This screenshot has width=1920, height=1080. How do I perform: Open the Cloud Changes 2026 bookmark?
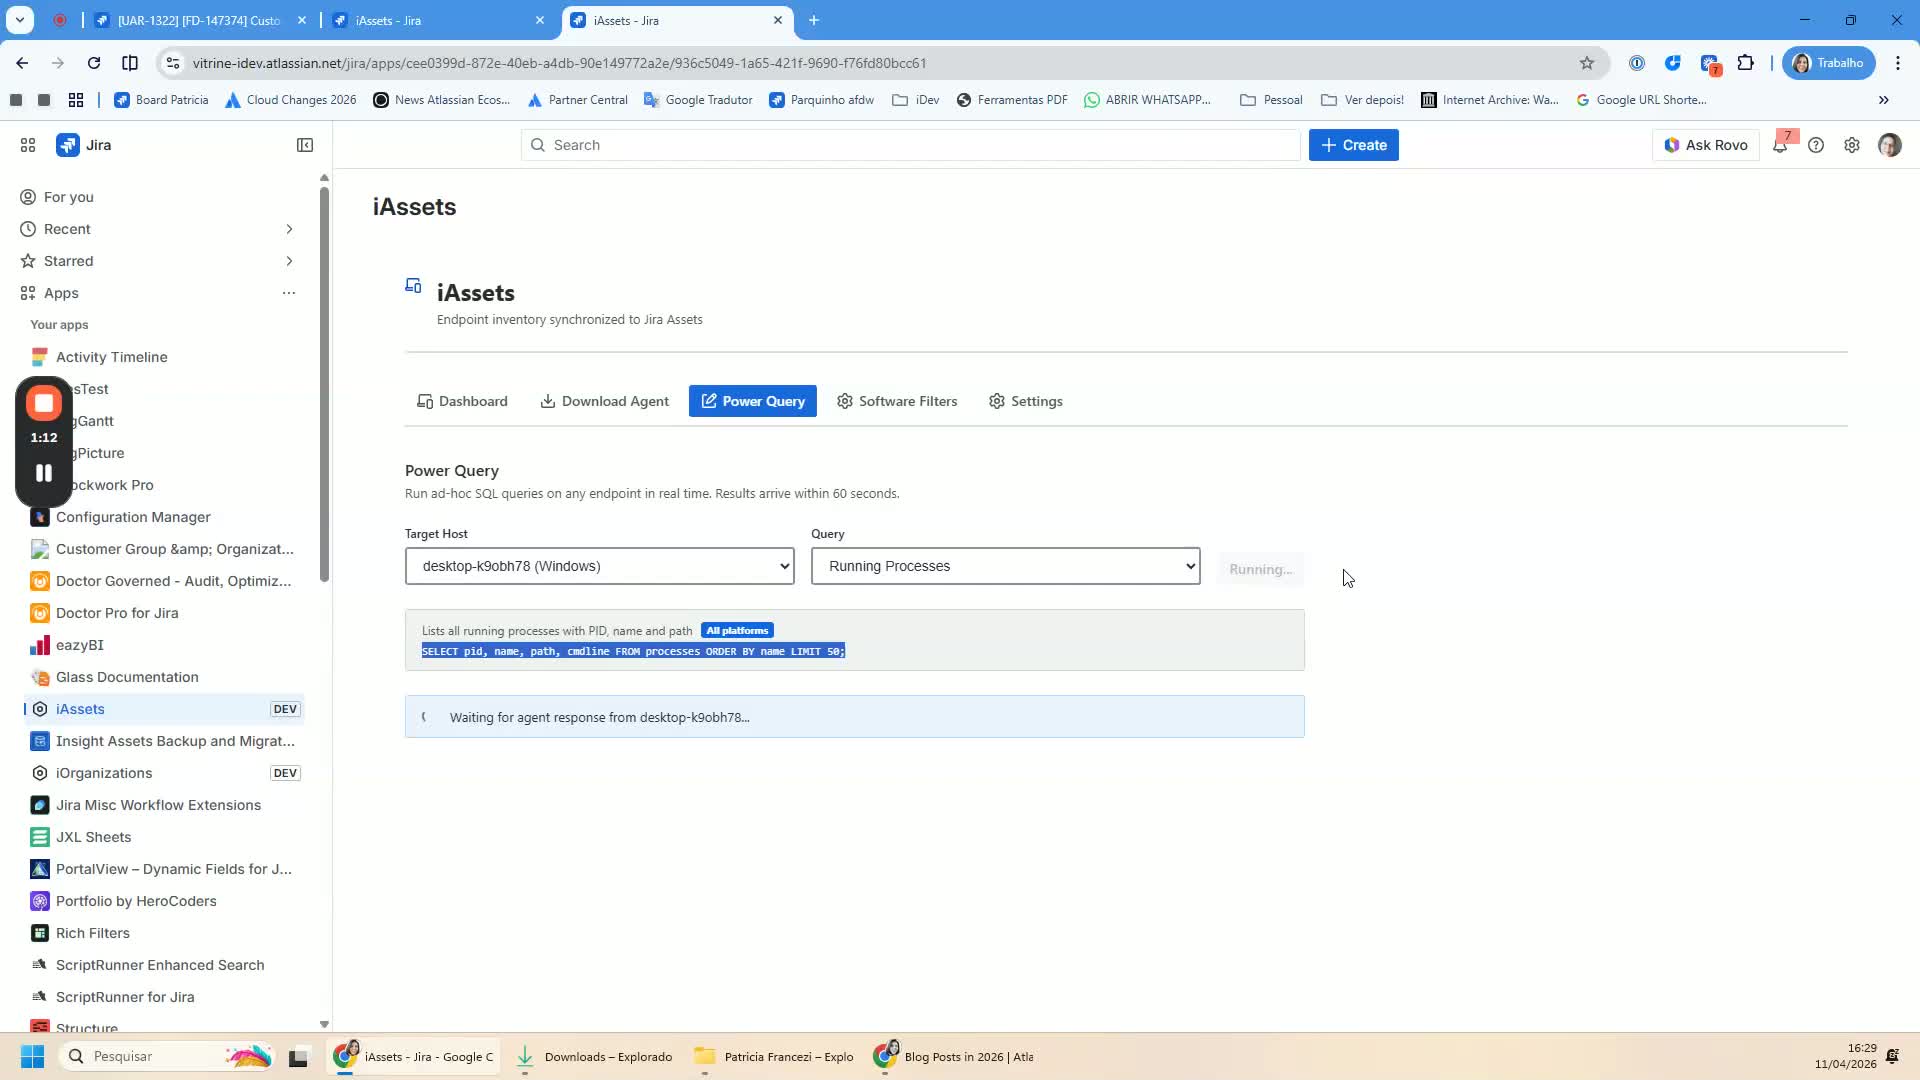pos(291,100)
